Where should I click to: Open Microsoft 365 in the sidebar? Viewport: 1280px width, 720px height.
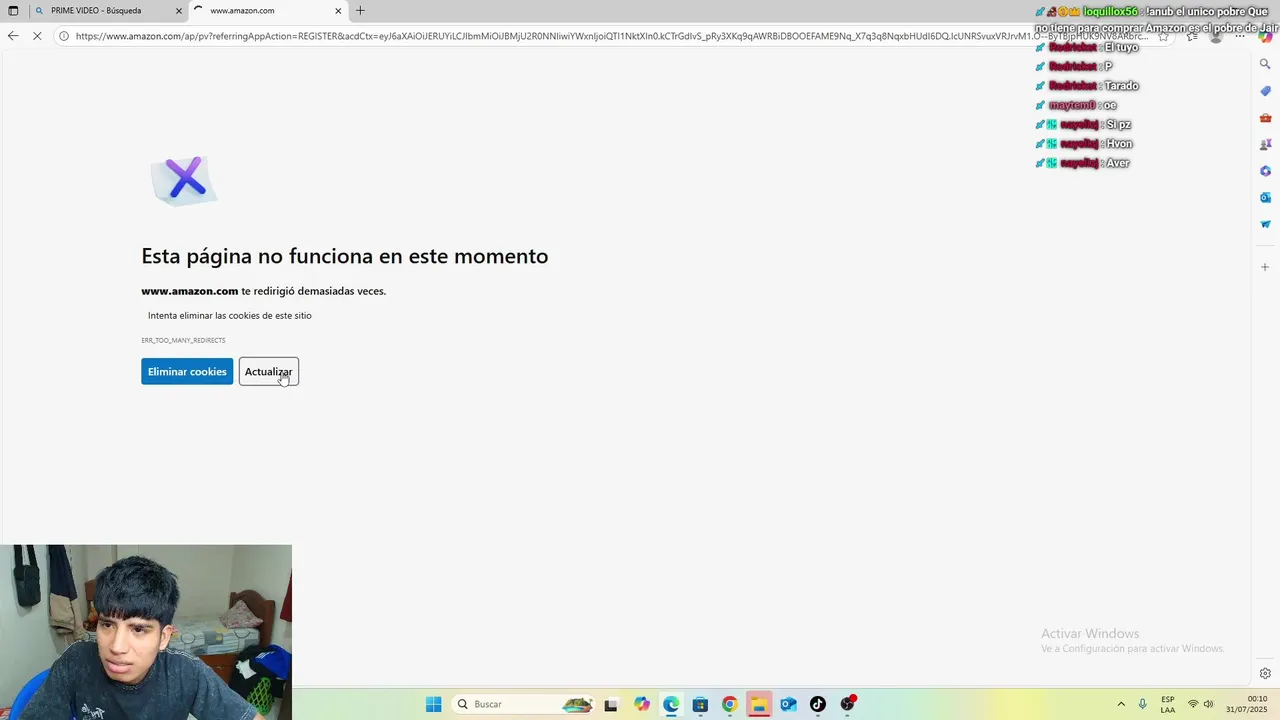(1265, 171)
